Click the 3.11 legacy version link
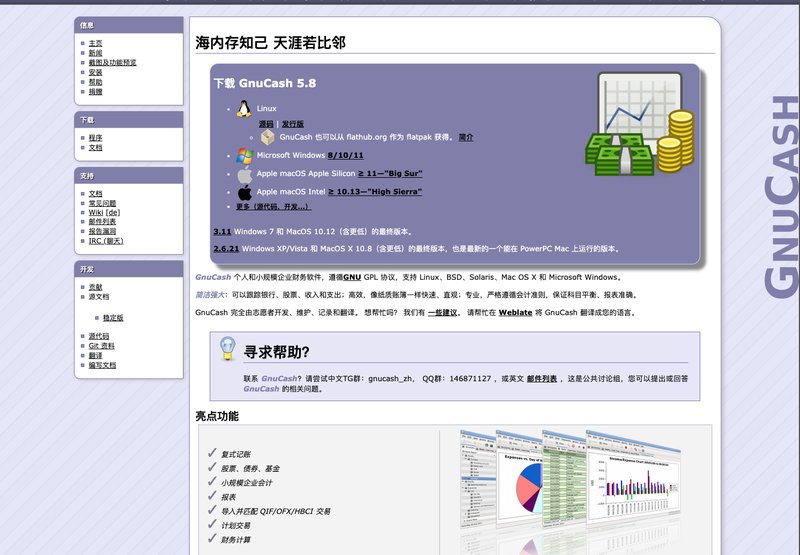The image size is (800, 555). (x=222, y=231)
